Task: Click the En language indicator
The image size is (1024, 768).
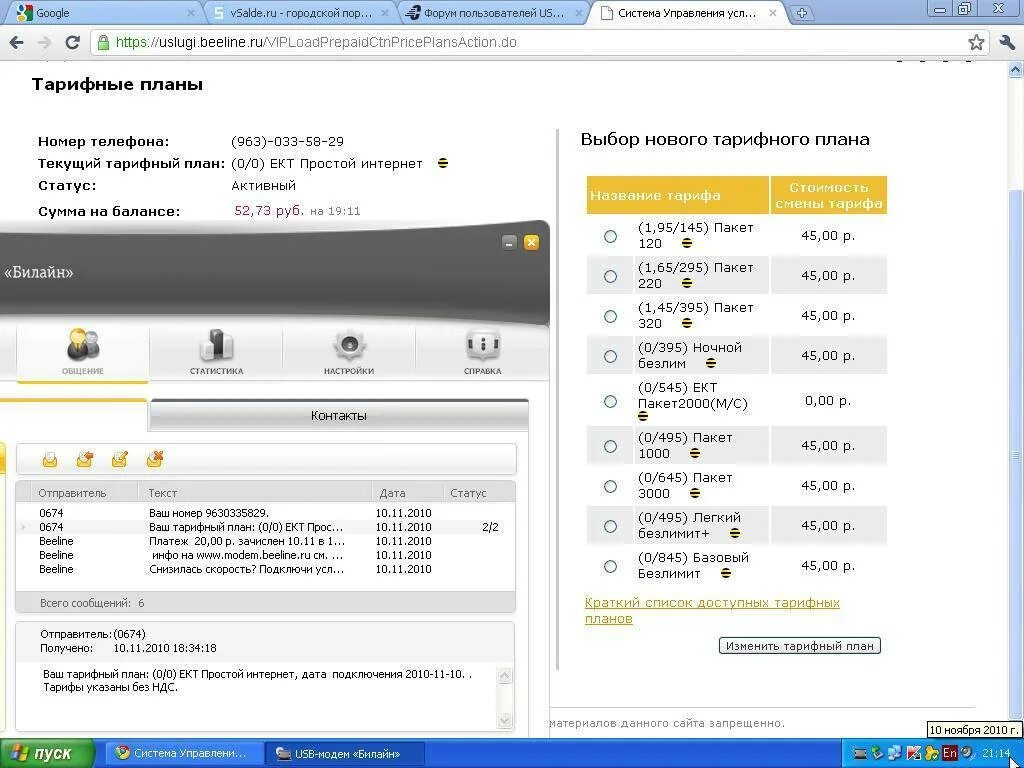Action: pos(950,754)
